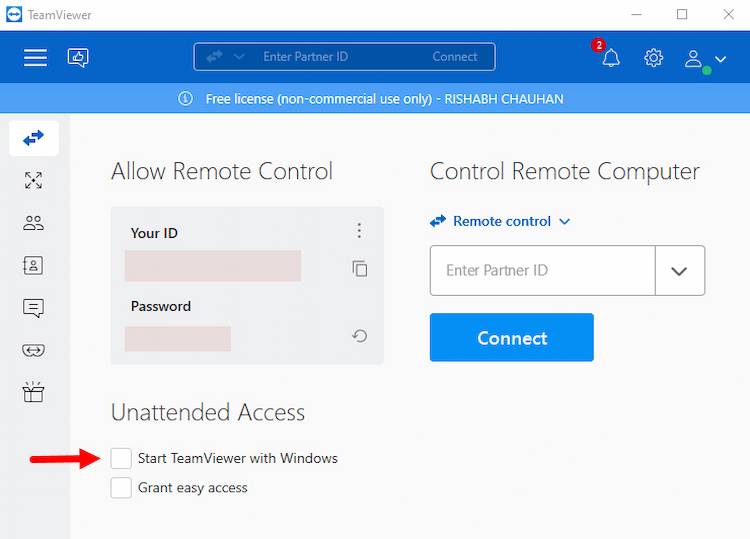
Task: Open the Chat sidebar section
Action: 34,308
